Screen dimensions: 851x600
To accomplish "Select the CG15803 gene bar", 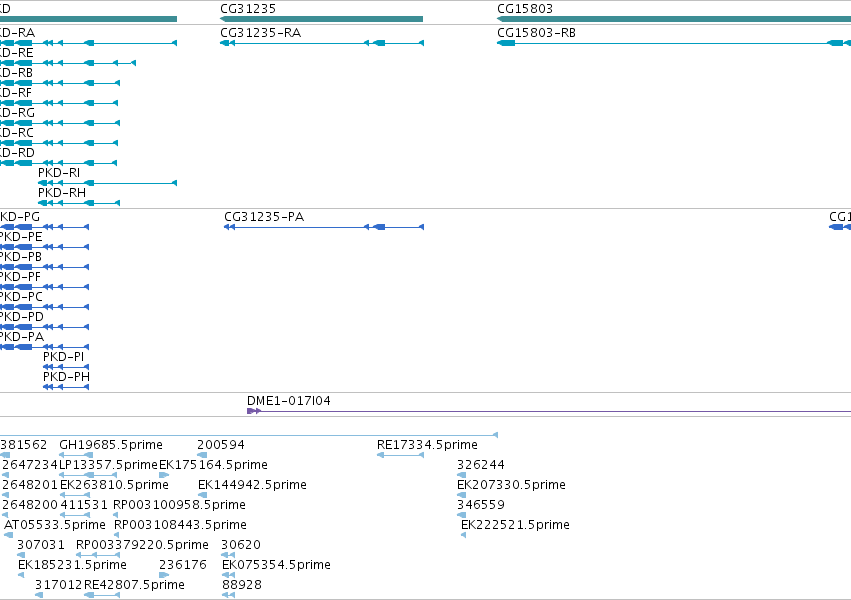I will coord(674,19).
